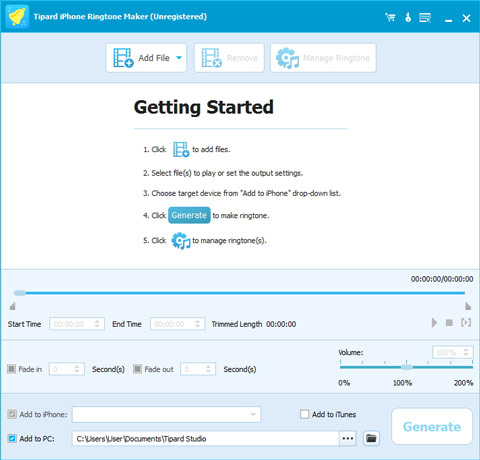480x460 pixels.
Task: Click the play trimmed segment bracket icon
Action: click(x=466, y=322)
